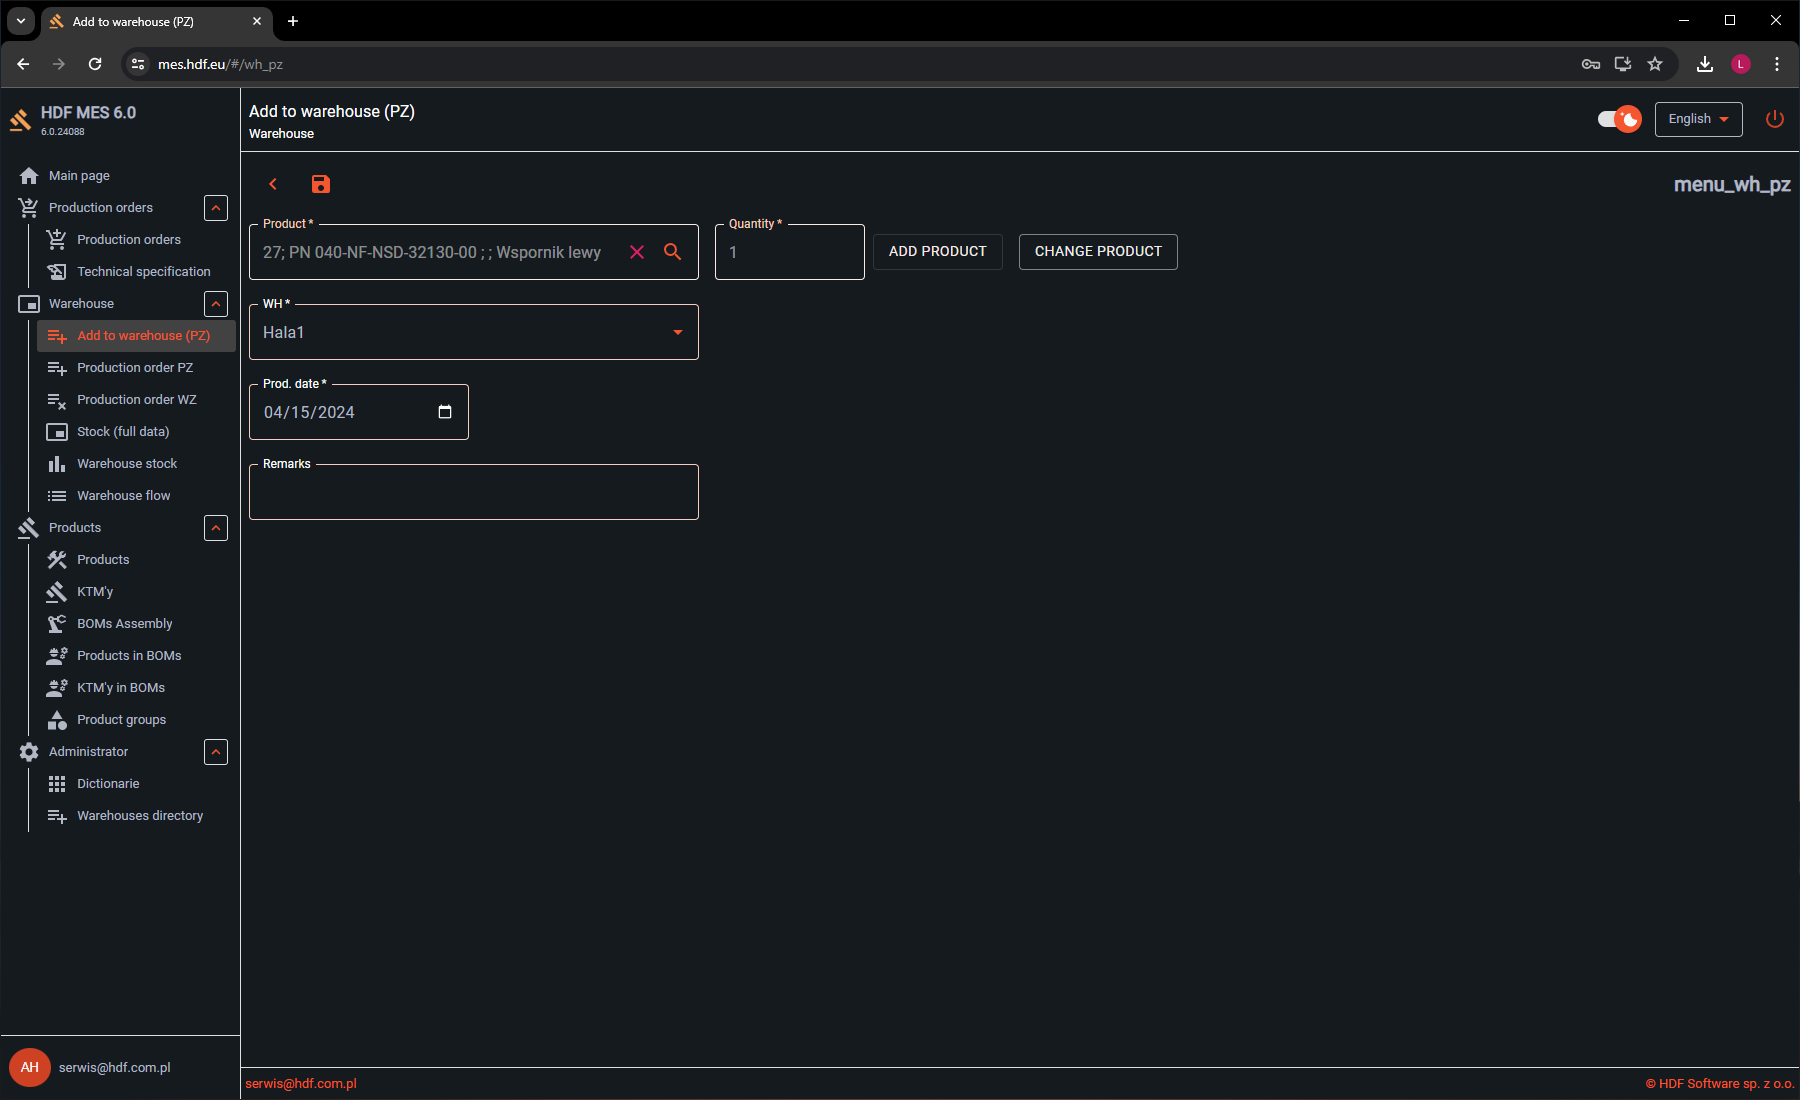Click the search magnifier in Product field
Viewport: 1800px width, 1100px height.
pyautogui.click(x=673, y=252)
